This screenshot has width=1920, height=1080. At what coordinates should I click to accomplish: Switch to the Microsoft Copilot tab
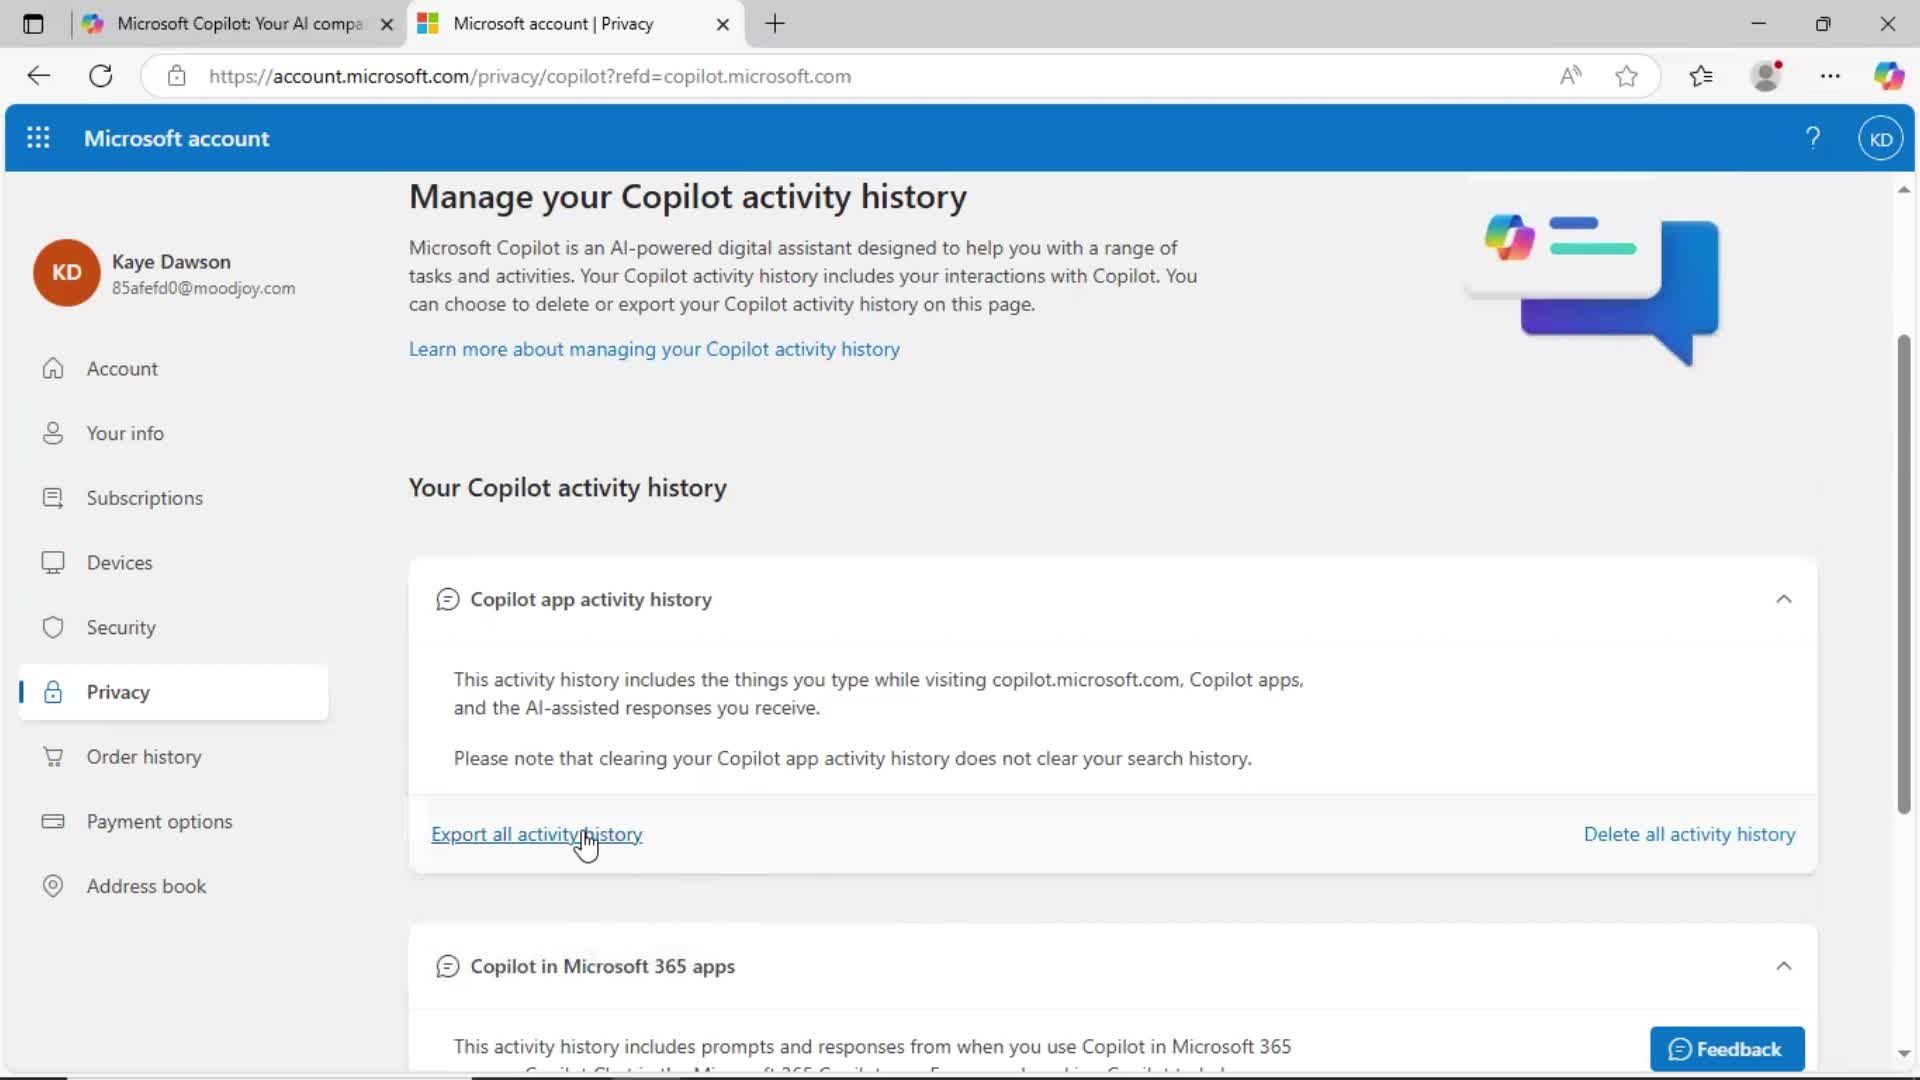[238, 24]
